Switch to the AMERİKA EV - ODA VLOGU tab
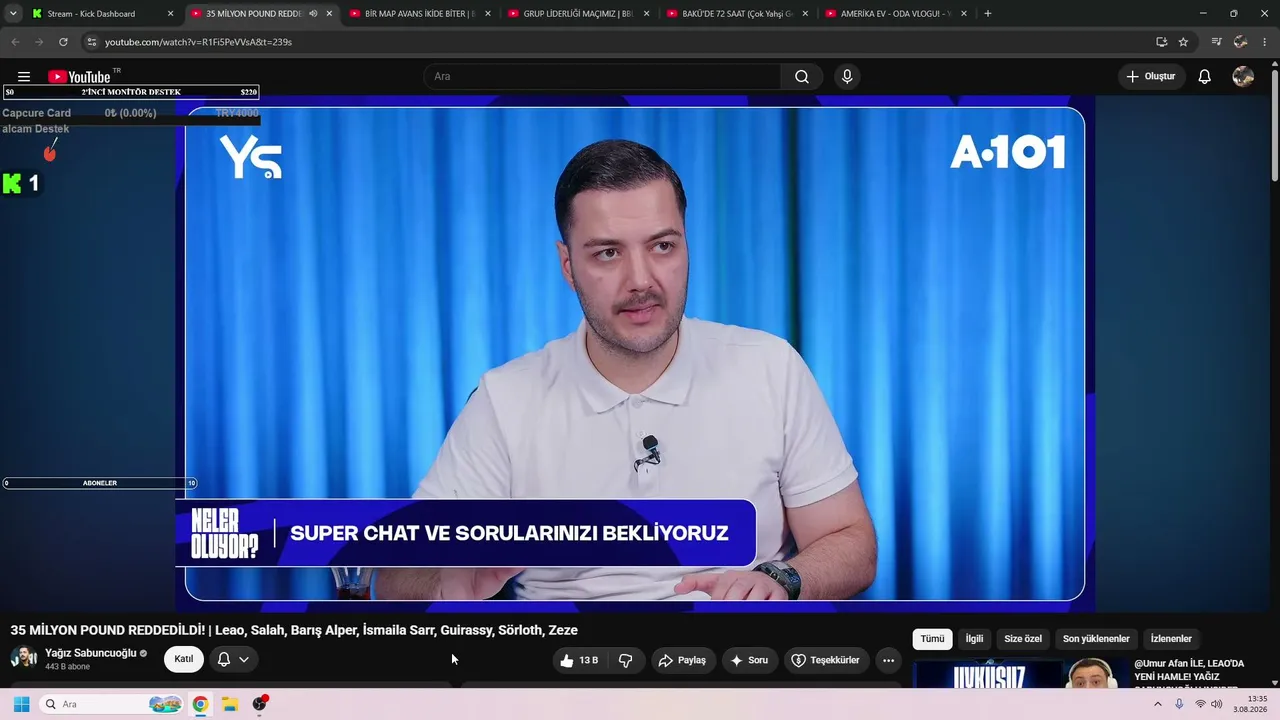 point(895,14)
